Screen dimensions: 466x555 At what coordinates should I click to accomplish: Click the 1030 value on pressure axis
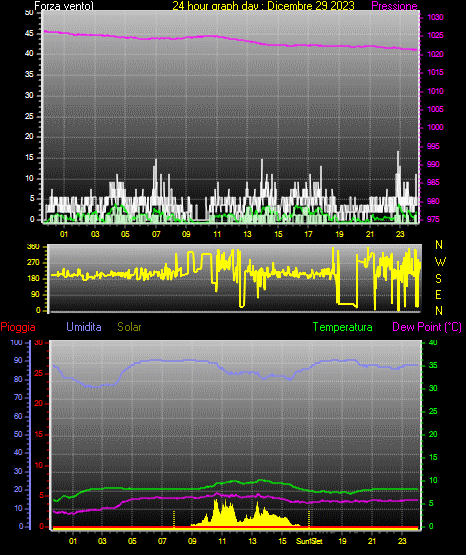(435, 17)
